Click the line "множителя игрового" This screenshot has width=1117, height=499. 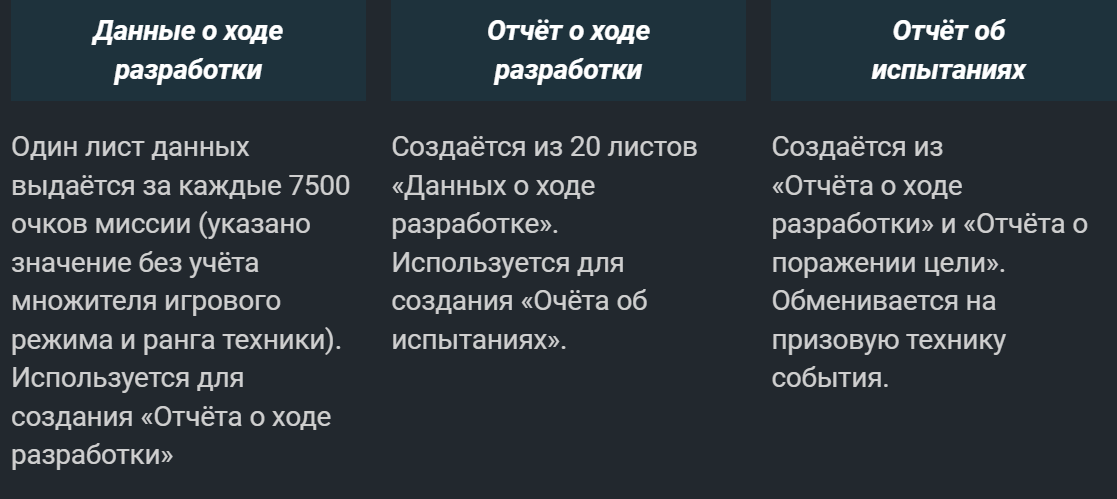click(145, 301)
